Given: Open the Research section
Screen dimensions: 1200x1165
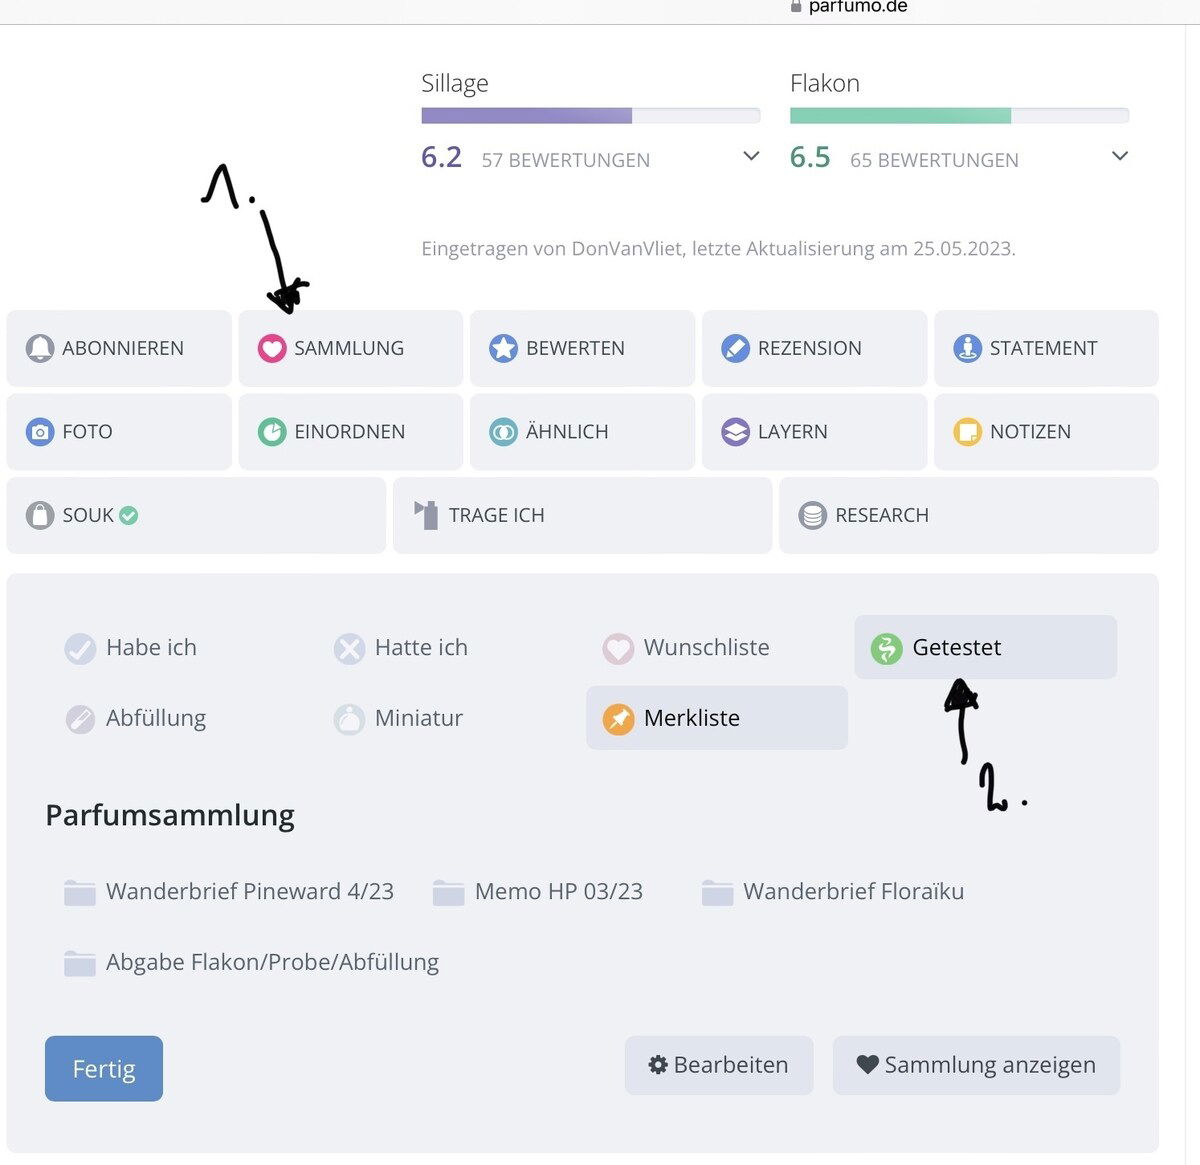Looking at the screenshot, I should (880, 516).
